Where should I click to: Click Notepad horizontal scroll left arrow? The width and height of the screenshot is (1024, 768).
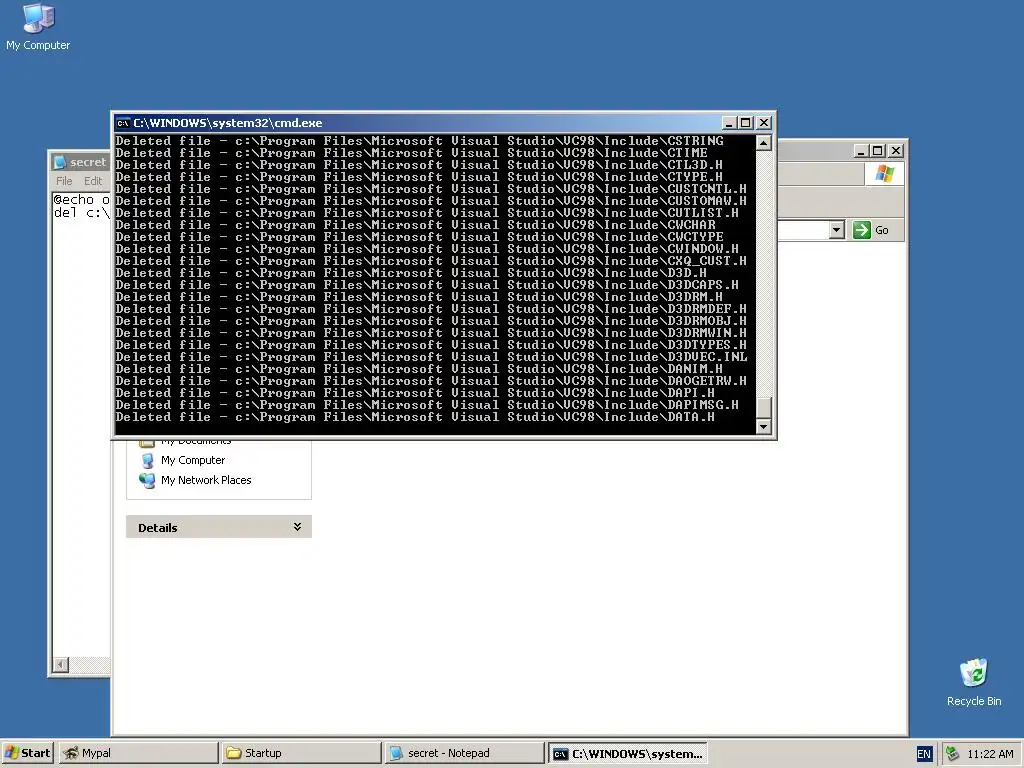61,664
